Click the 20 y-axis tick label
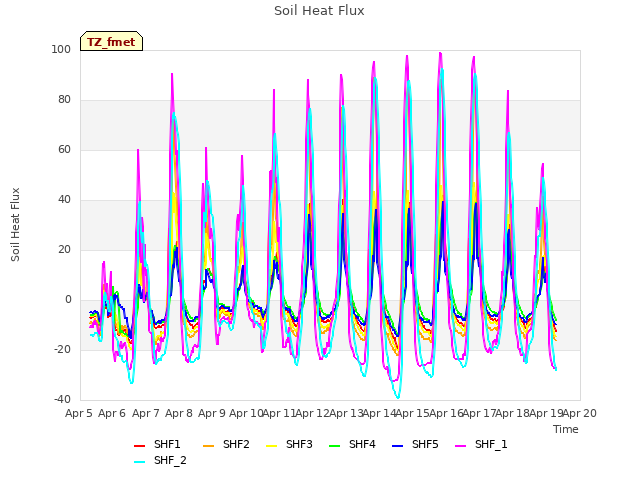Image resolution: width=640 pixels, height=480 pixels. point(64,249)
